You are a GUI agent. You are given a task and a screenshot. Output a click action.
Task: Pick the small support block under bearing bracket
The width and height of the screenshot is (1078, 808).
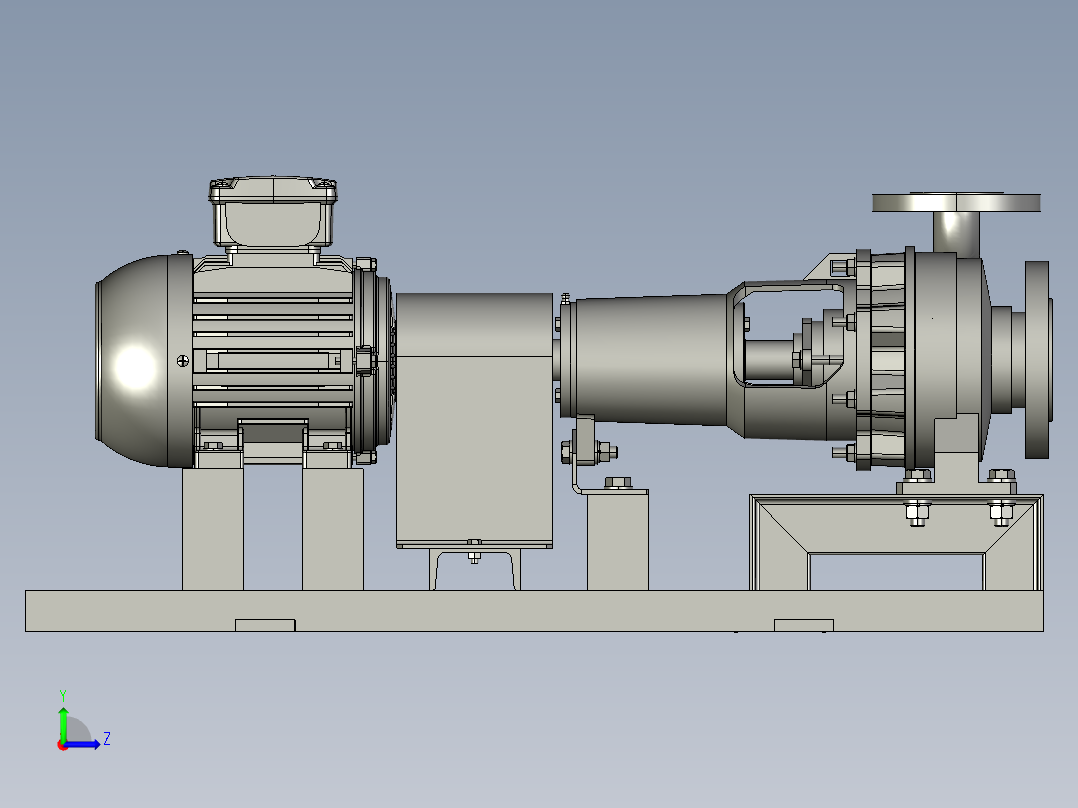(617, 540)
